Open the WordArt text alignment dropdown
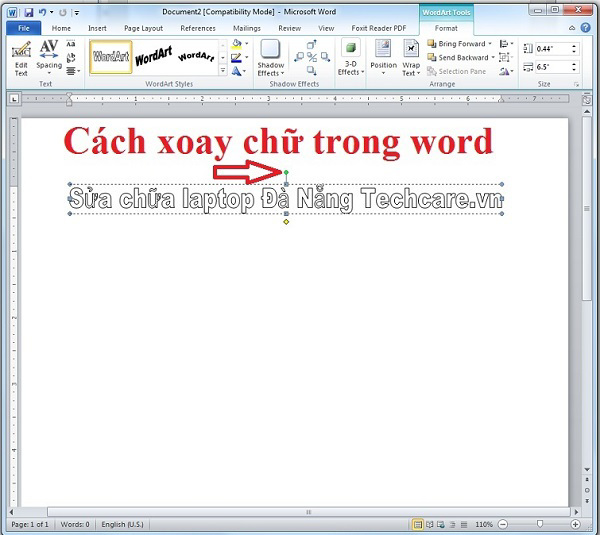The image size is (600, 535). pos(73,71)
